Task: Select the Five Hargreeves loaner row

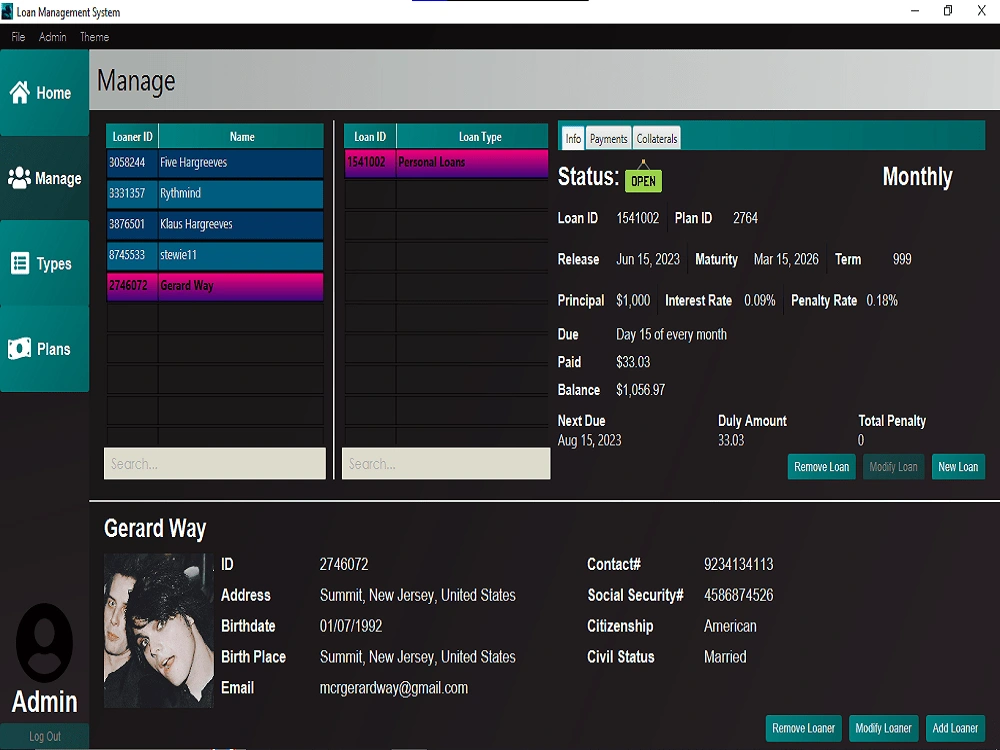Action: point(215,163)
